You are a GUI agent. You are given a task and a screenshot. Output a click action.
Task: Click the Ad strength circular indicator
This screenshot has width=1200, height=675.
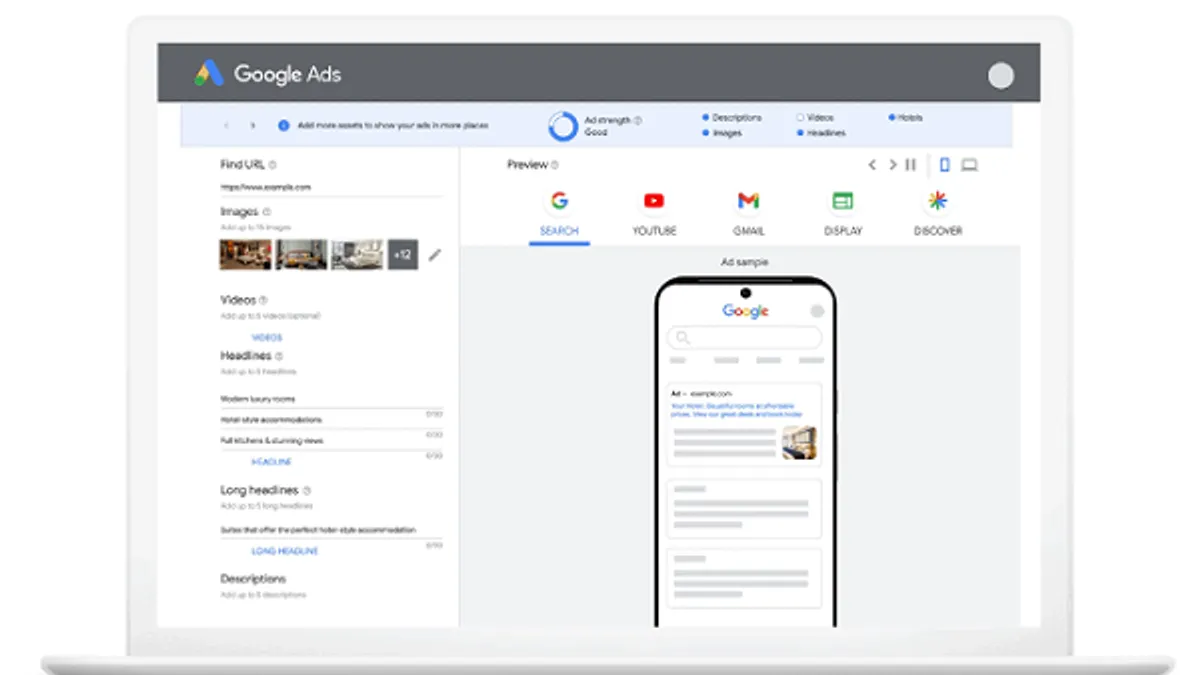[x=563, y=126]
